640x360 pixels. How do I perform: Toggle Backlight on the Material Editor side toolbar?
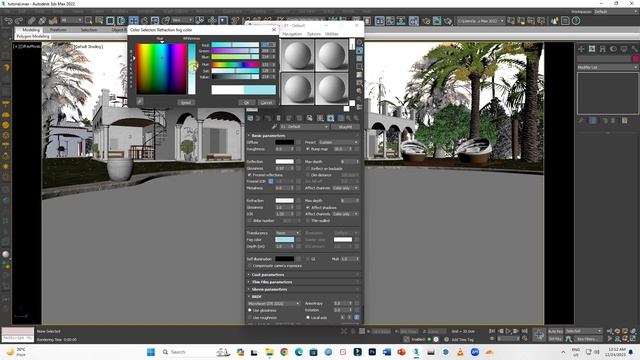[x=359, y=51]
